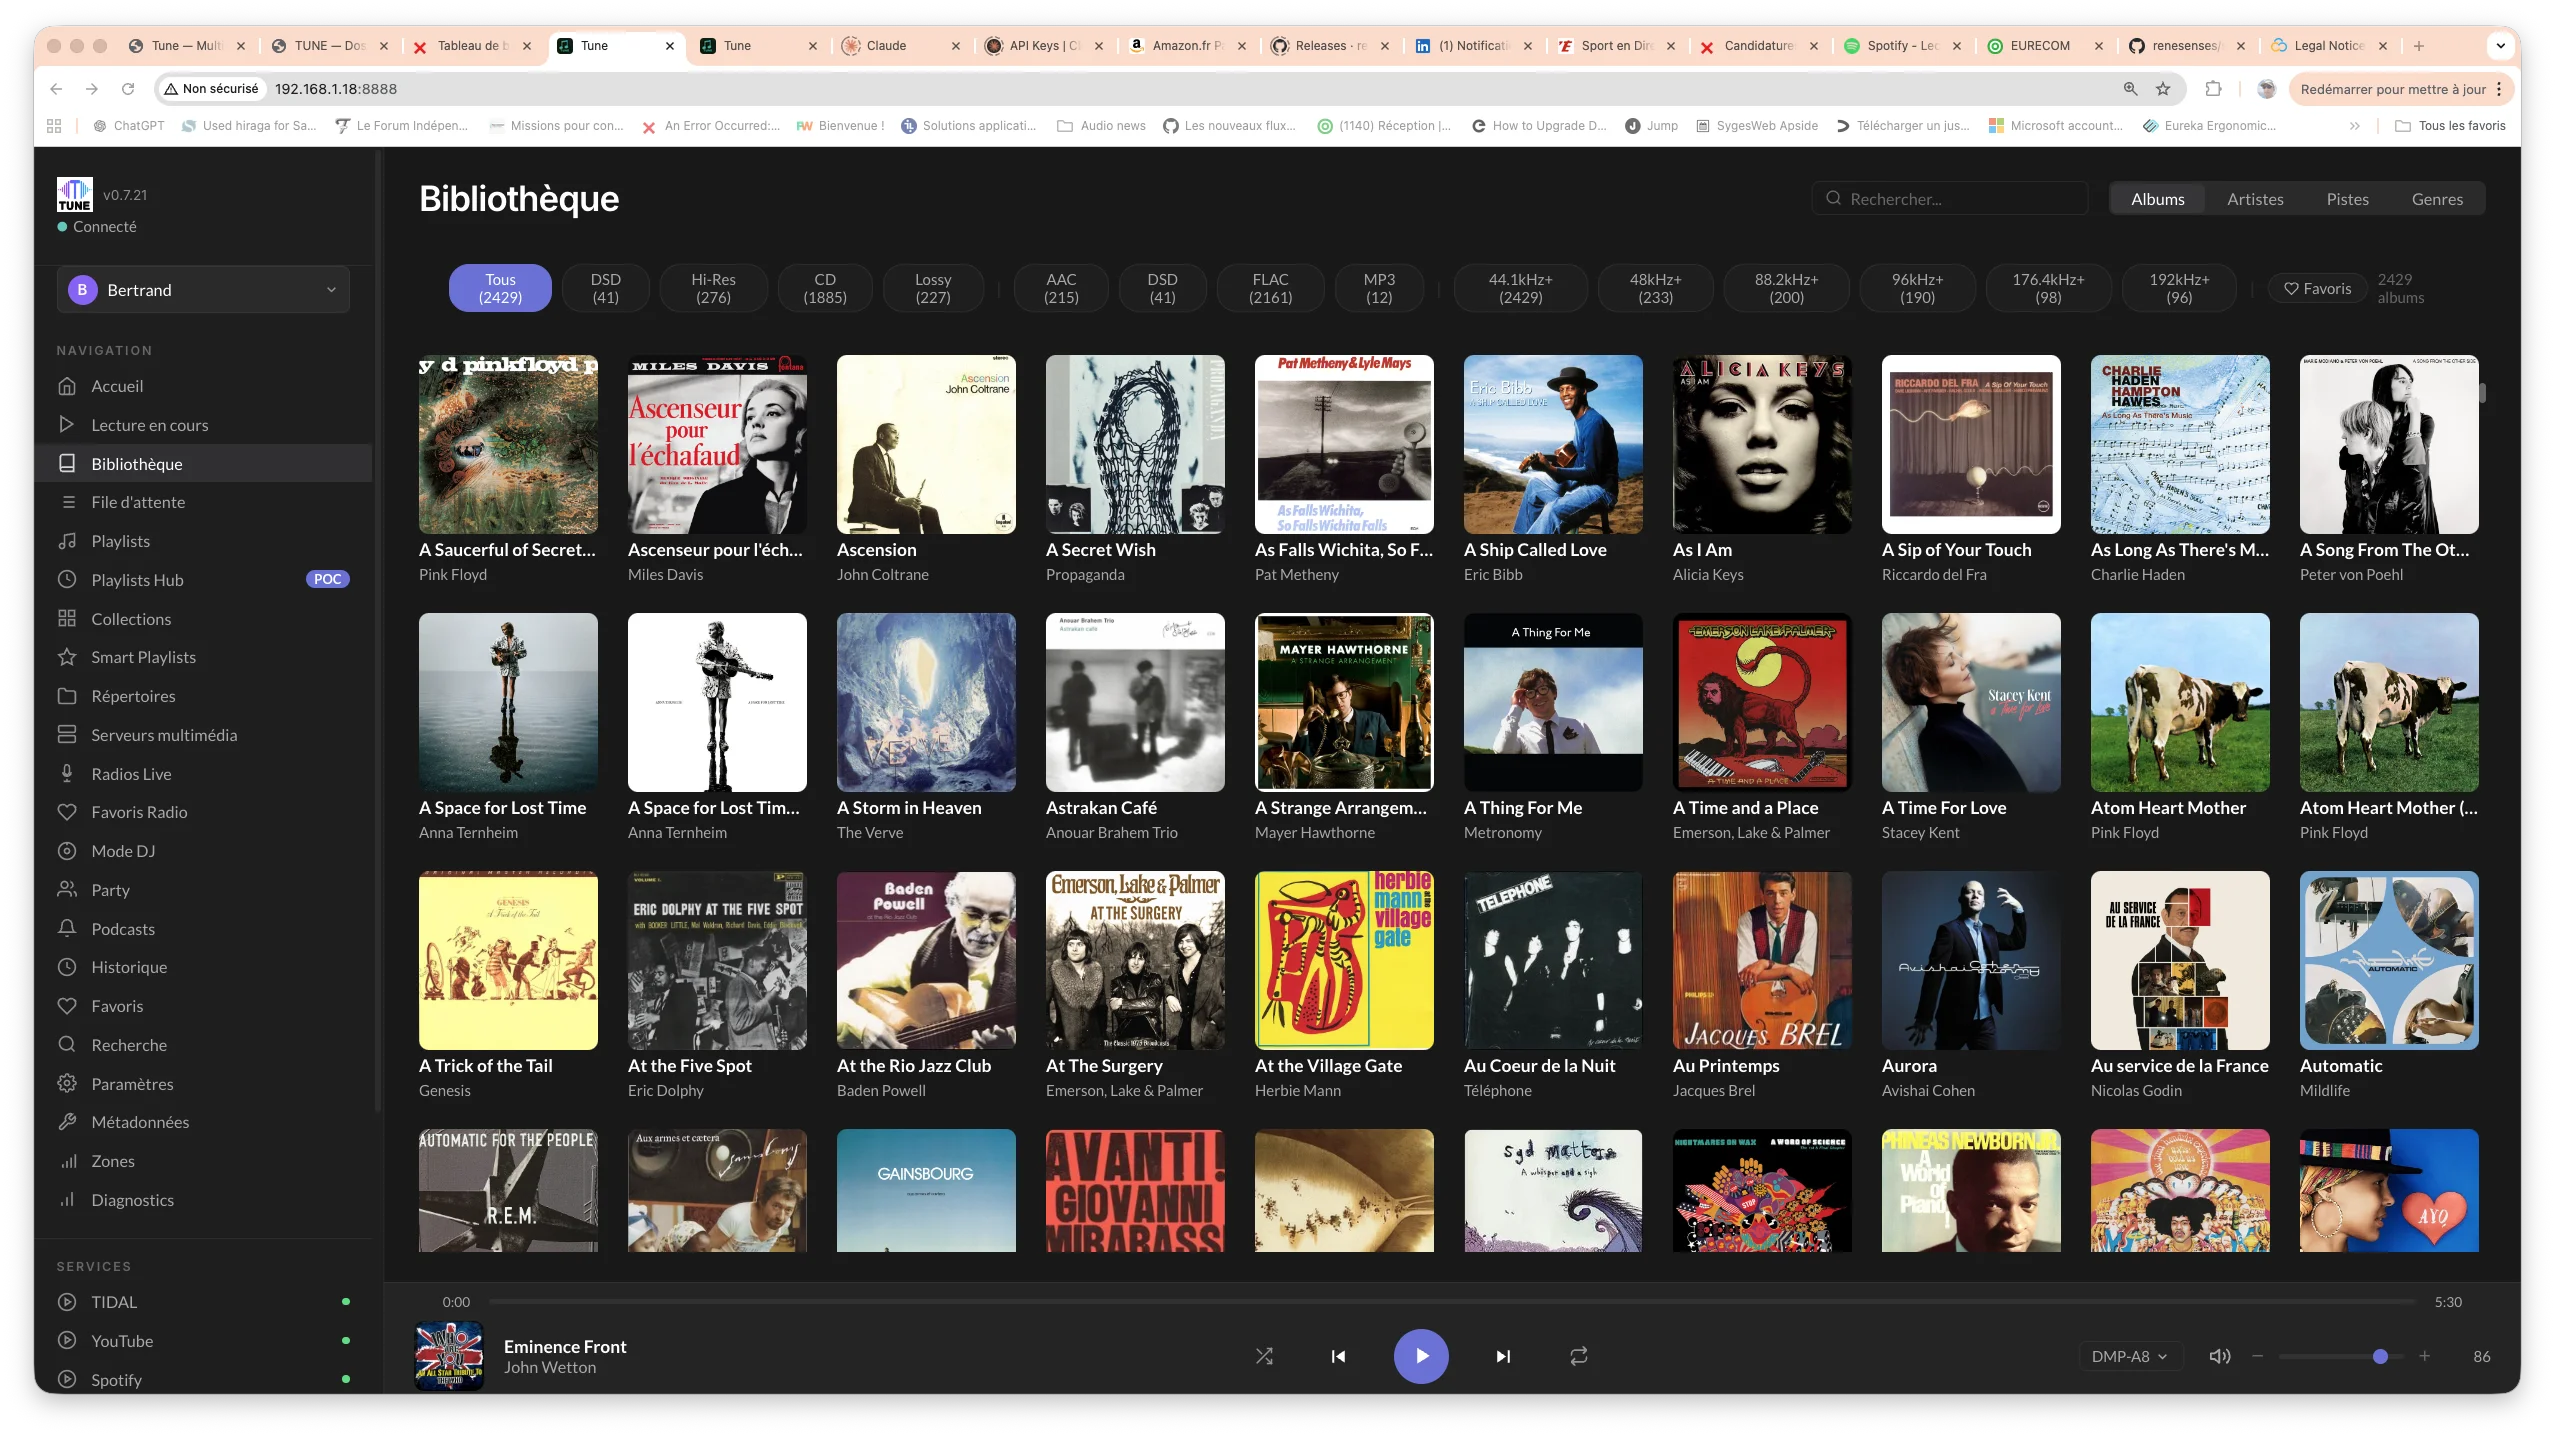Open As I Am album cover
Viewport: 2555px width, 1436px height.
[x=1761, y=444]
